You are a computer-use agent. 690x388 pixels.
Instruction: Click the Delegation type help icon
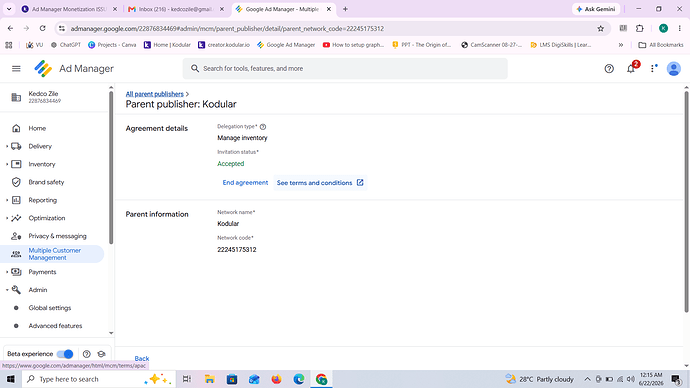tap(263, 127)
